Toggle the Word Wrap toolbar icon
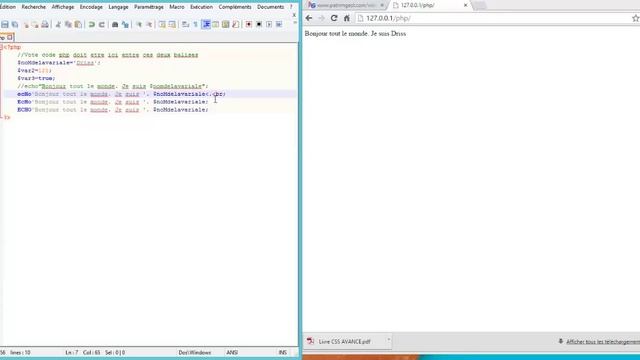 (x=186, y=24)
